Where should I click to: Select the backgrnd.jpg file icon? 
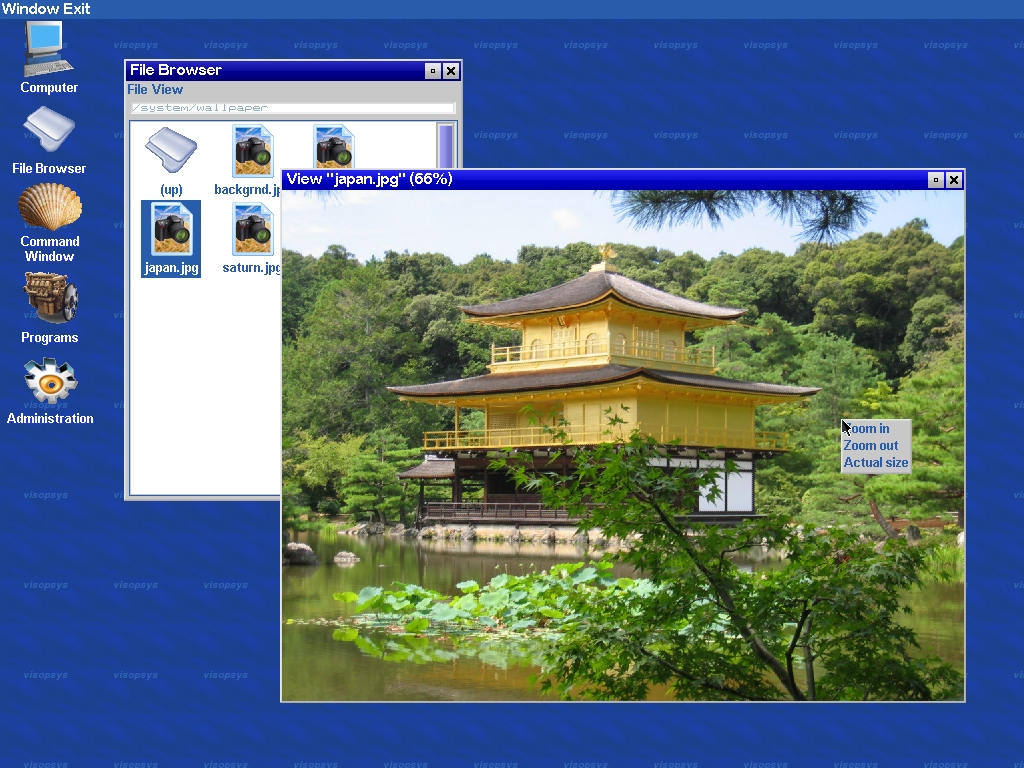point(251,161)
